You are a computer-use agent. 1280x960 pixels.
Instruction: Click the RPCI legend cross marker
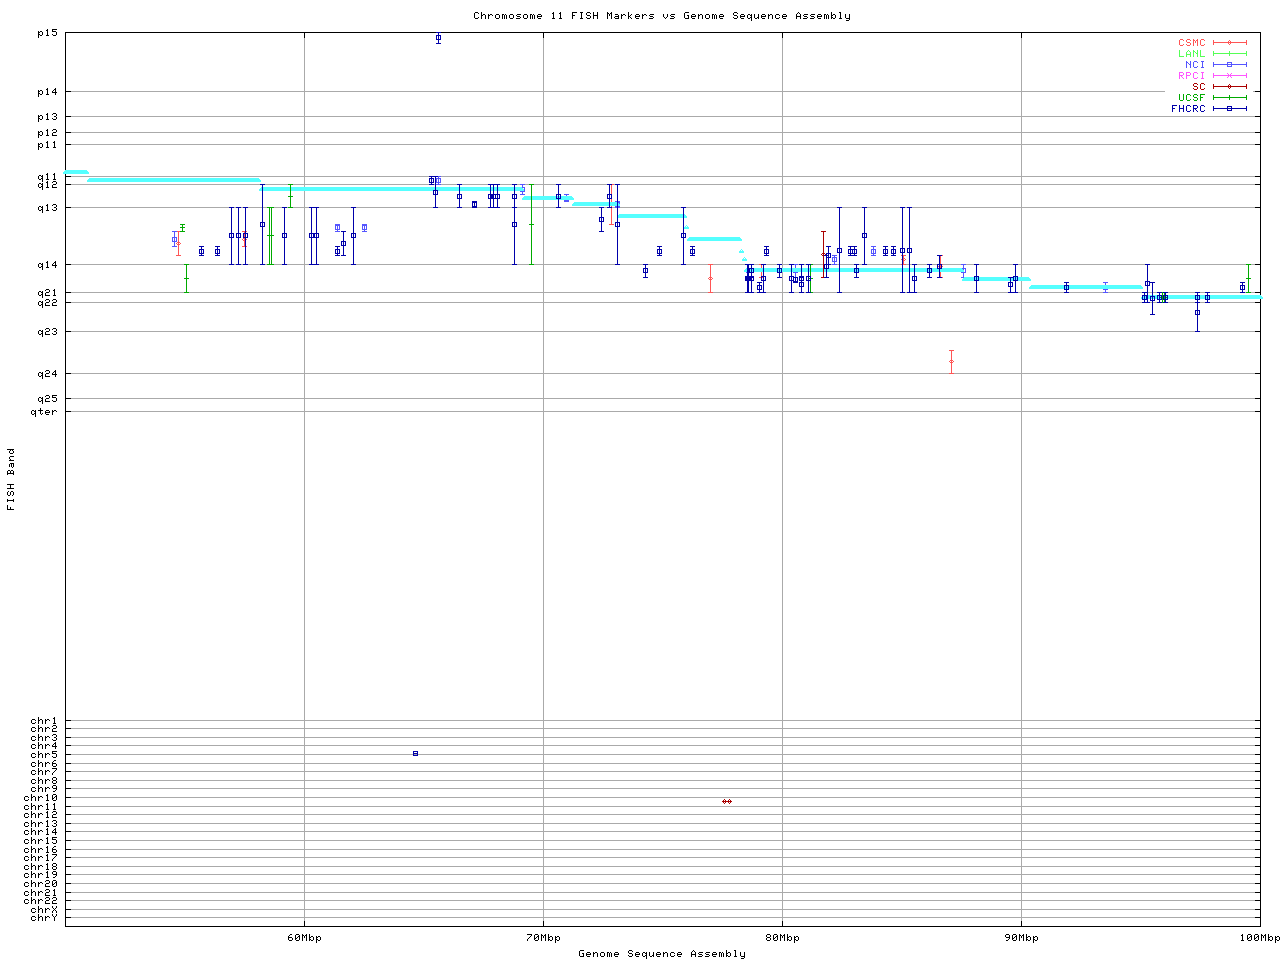[x=1229, y=76]
